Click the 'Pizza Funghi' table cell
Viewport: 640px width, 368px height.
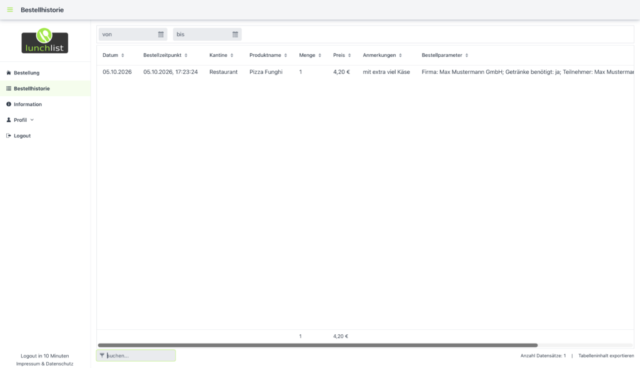(x=266, y=72)
